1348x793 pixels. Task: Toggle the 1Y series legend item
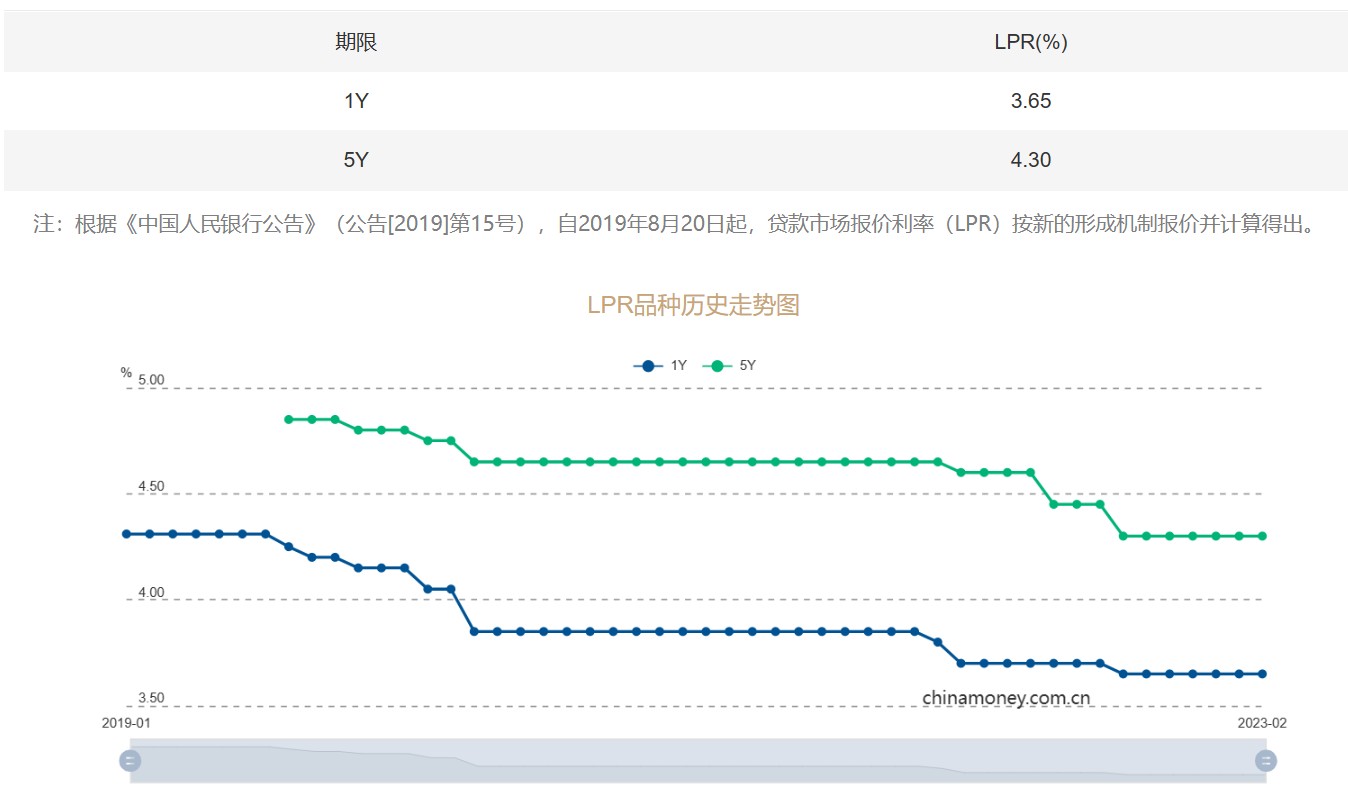(x=660, y=366)
